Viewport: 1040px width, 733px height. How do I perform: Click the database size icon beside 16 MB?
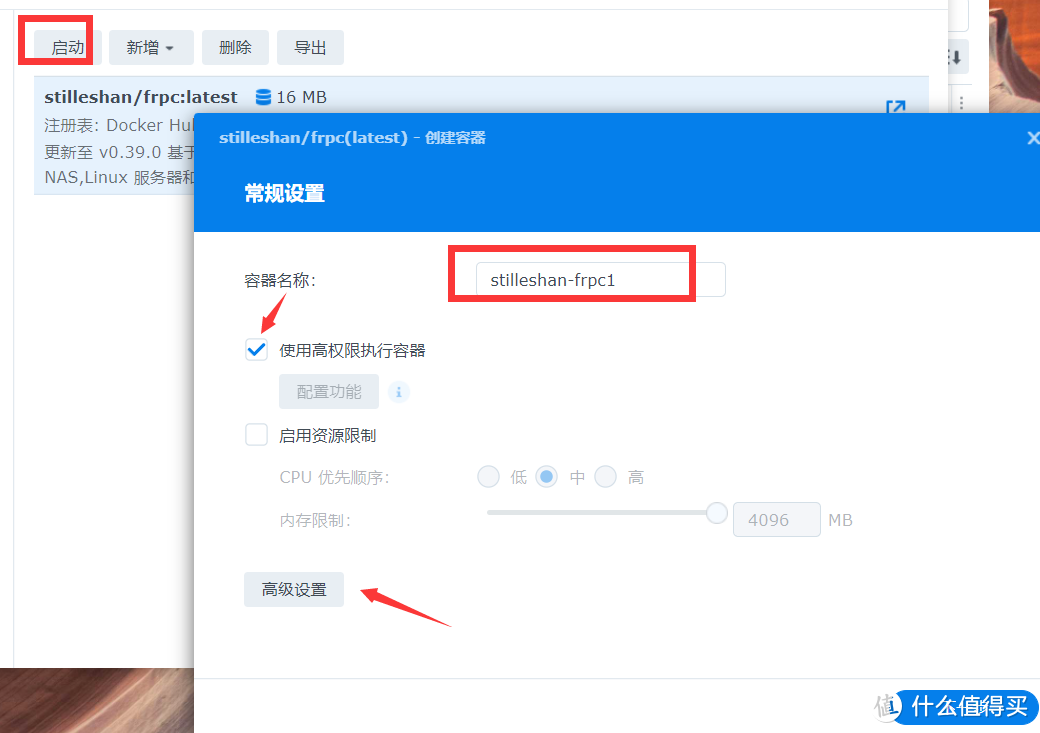click(x=264, y=97)
